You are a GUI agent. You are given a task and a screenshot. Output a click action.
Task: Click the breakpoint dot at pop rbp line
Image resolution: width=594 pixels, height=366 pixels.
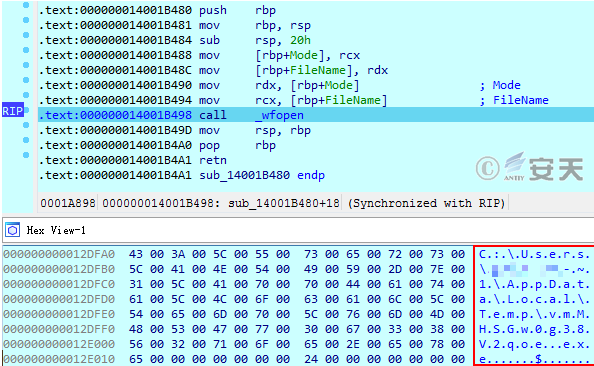[x=26, y=140]
